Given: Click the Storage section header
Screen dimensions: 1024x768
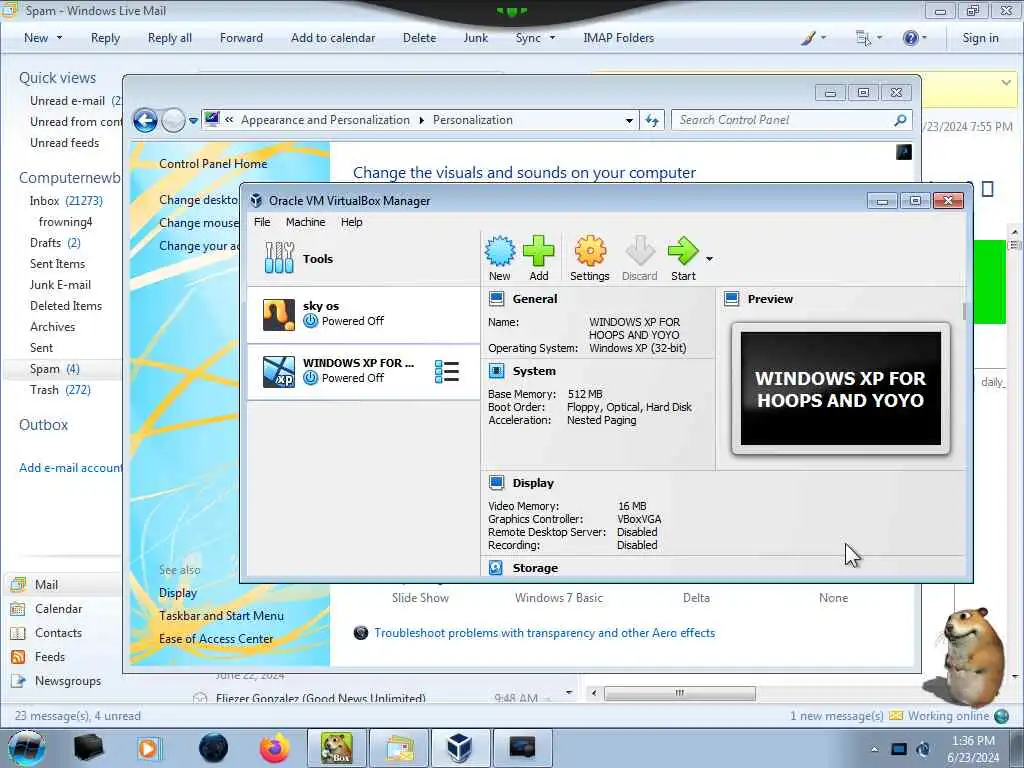Looking at the screenshot, I should tap(535, 568).
